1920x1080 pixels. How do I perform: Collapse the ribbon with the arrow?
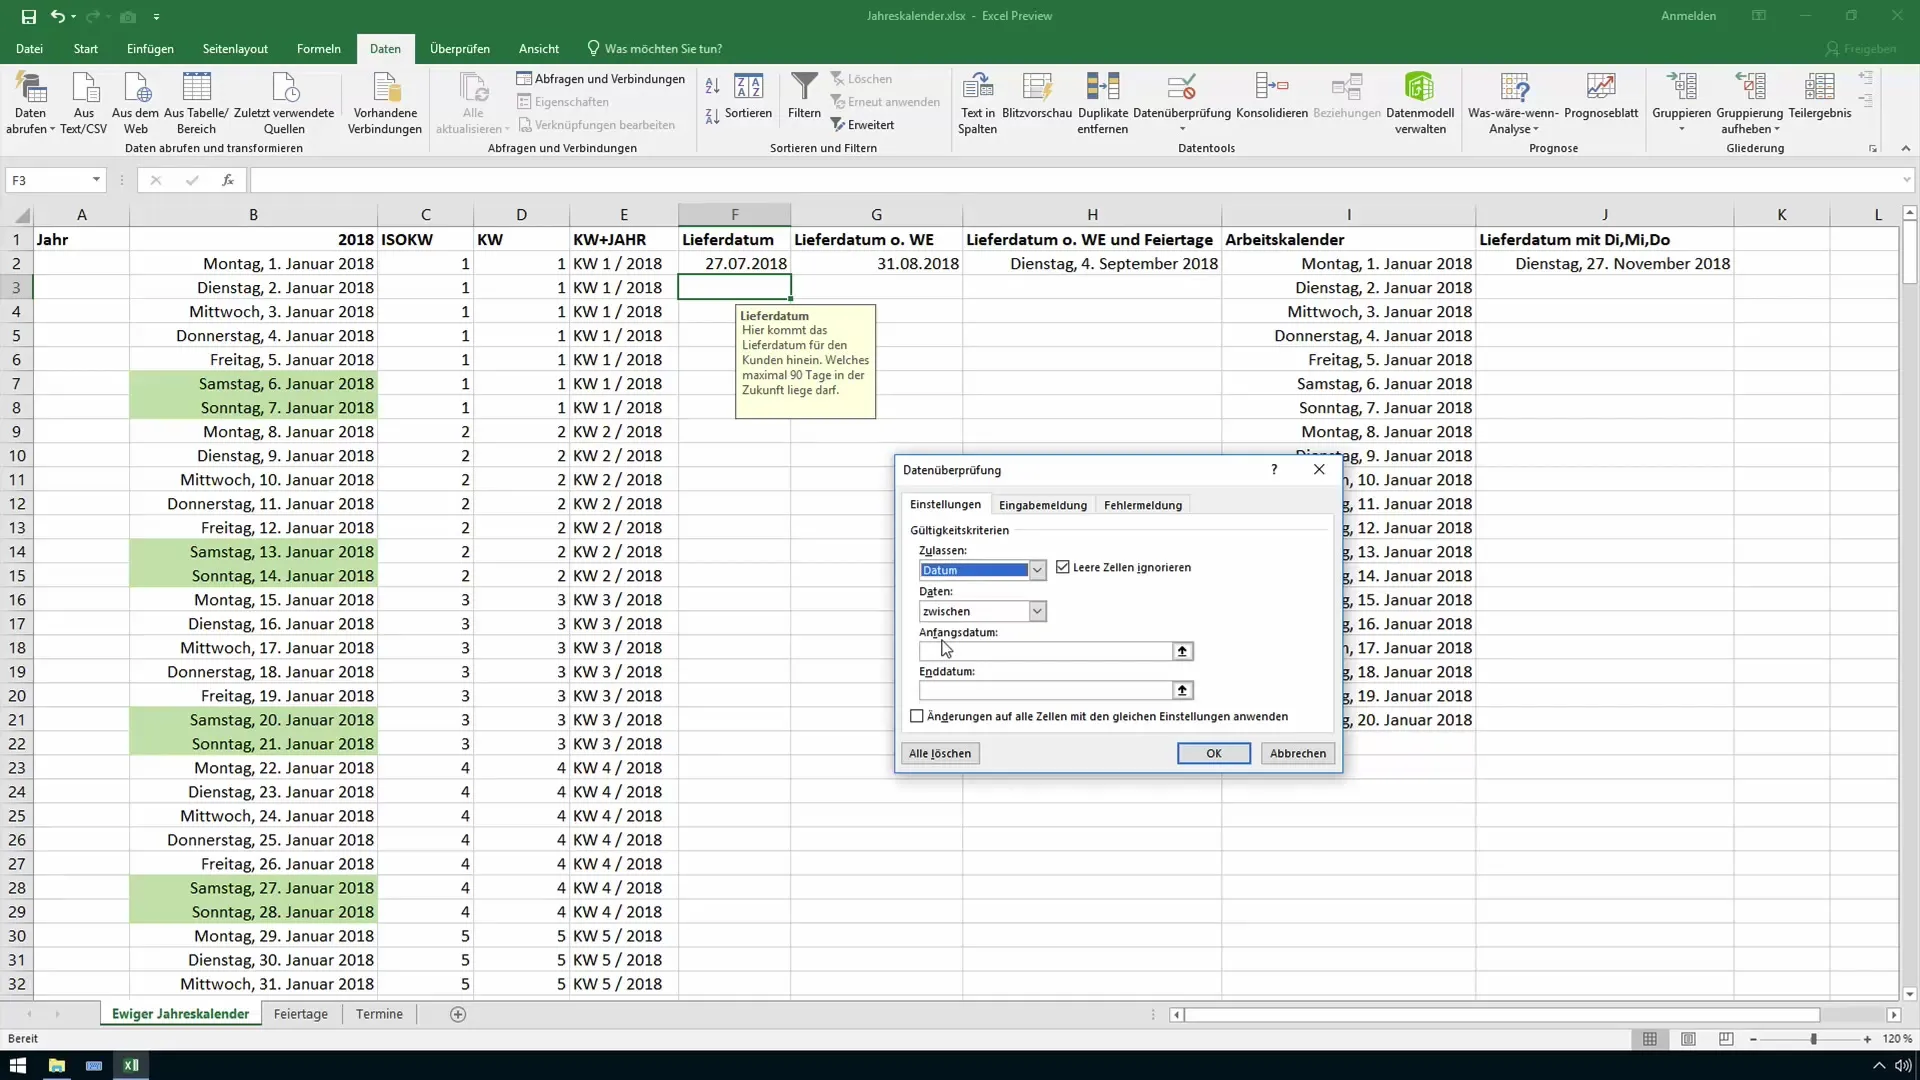(x=1906, y=149)
